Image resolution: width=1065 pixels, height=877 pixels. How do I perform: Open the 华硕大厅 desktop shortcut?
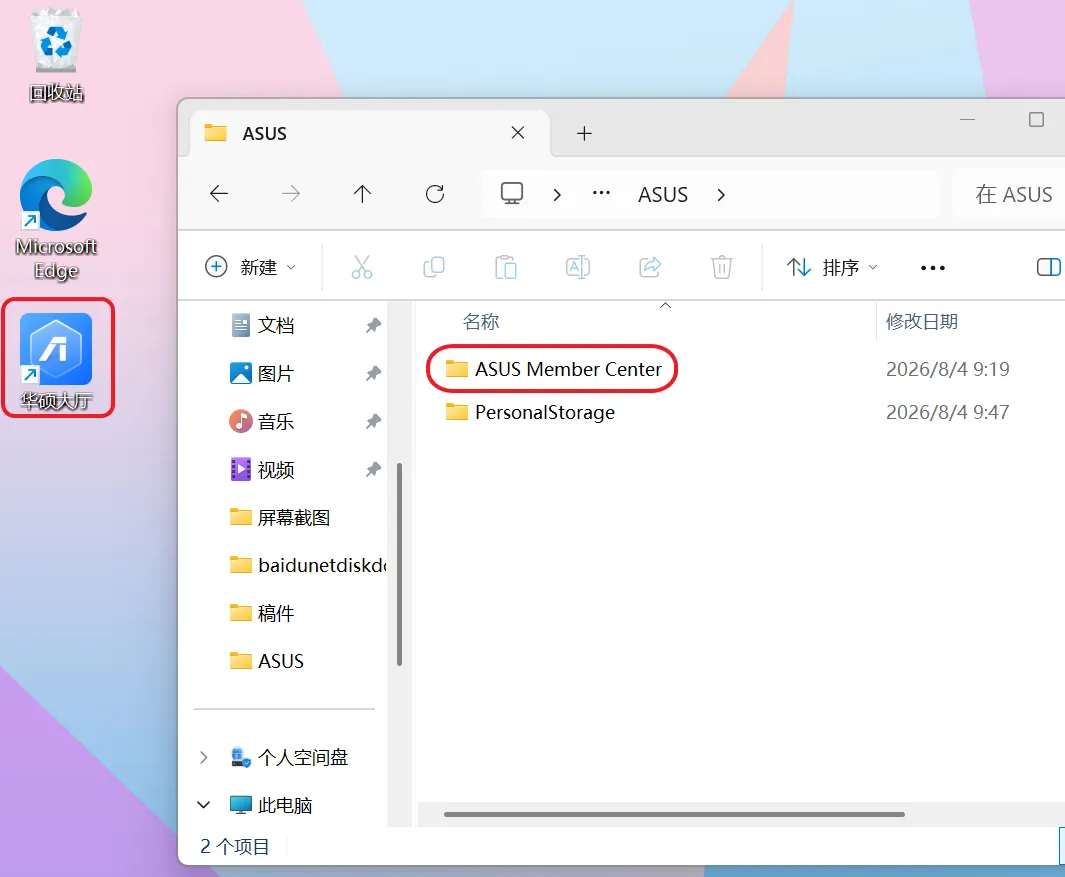click(56, 361)
